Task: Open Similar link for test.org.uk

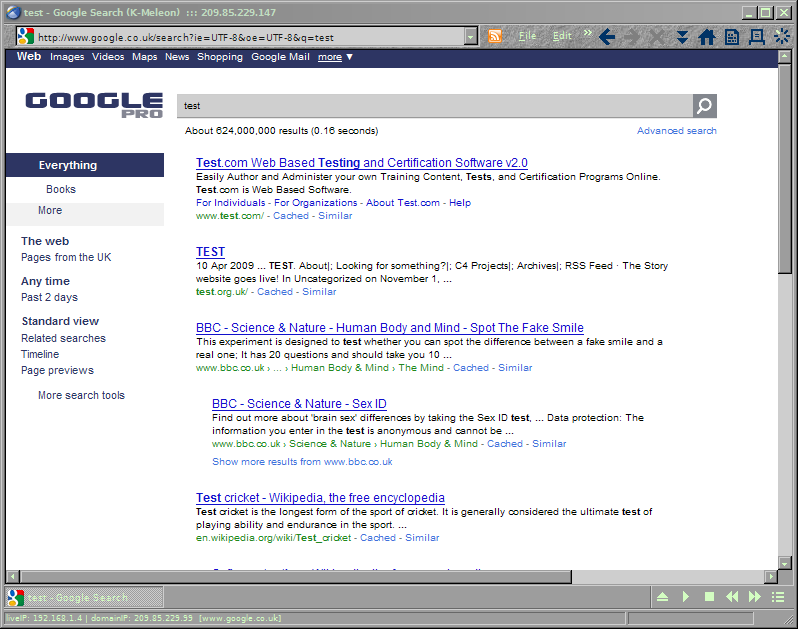Action: point(319,292)
